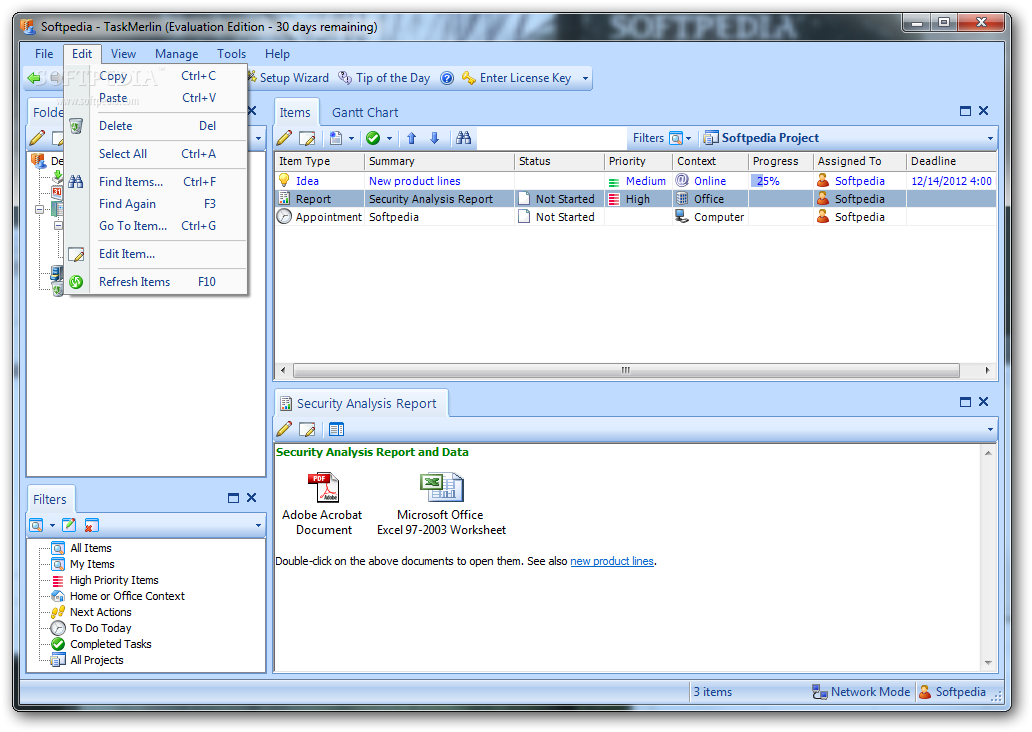Open the Filters panel toolbar options dropdown

click(x=258, y=525)
